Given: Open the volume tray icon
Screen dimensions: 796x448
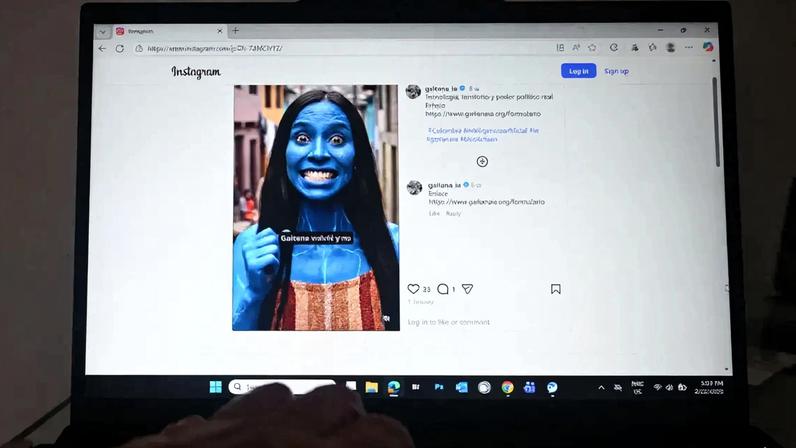Looking at the screenshot, I should tap(670, 388).
